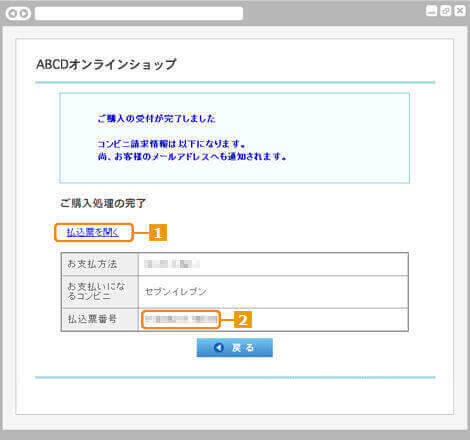This screenshot has height=440, width=470.
Task: Click the メールアドレスへも通知されます line
Action: pyautogui.click(x=192, y=156)
